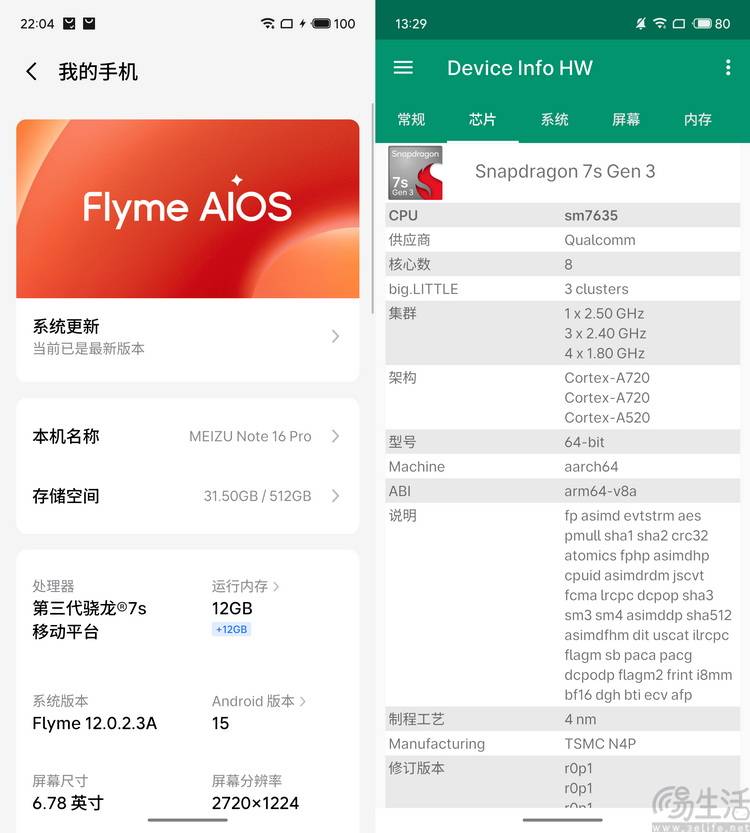Tap the Wi-Fi icon in the left status bar
750x833 pixels.
point(268,23)
